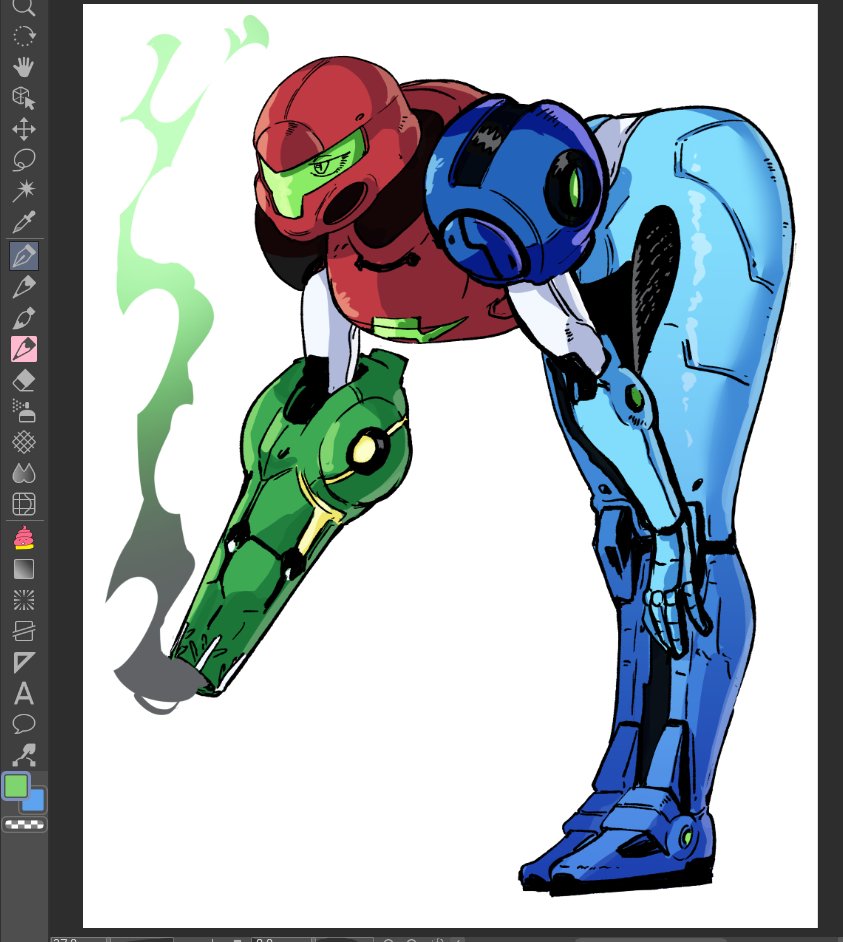Select the highlighted Pen tool
Image resolution: width=843 pixels, height=942 pixels.
pos(24,256)
